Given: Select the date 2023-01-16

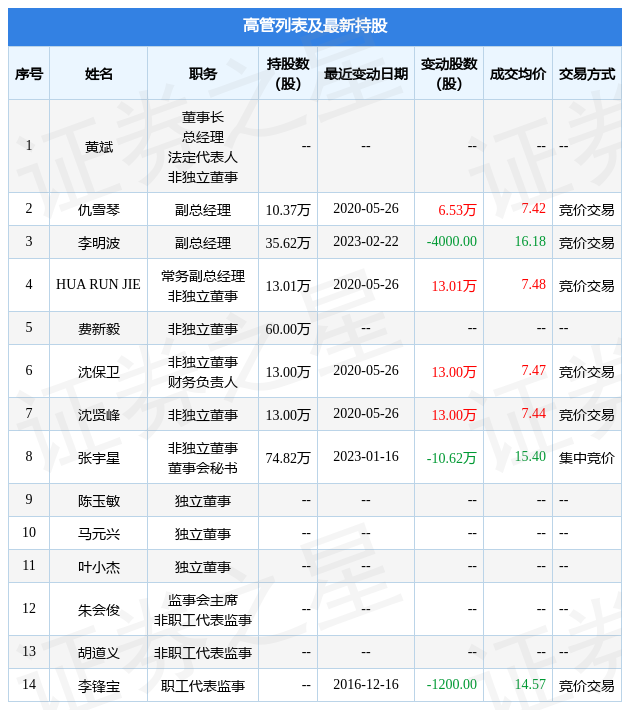Looking at the screenshot, I should 366,456.
